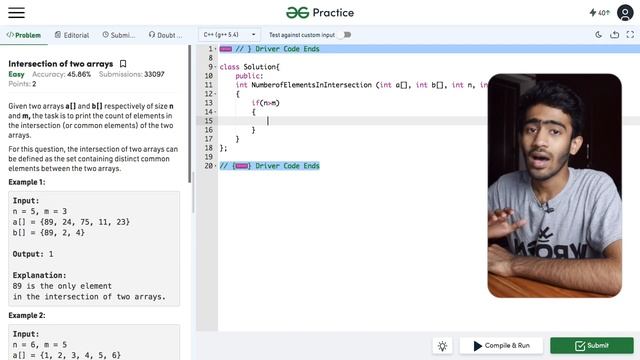The width and height of the screenshot is (640, 360).
Task: Bookmark the Intersection of two arrays problem
Action: [123, 64]
